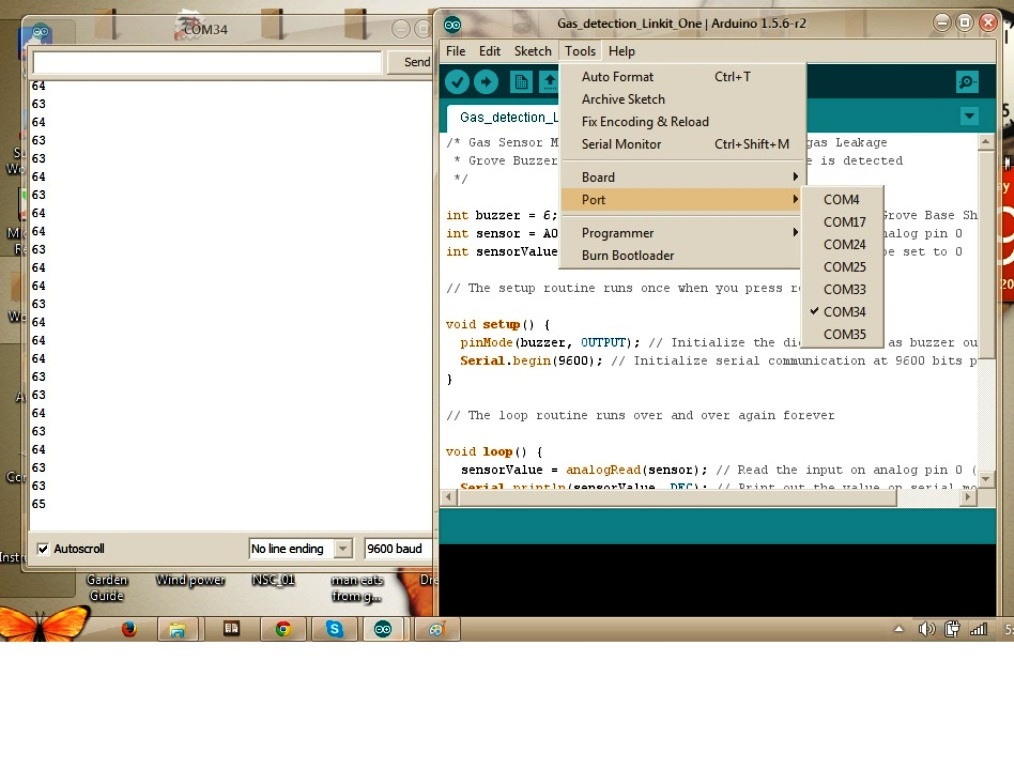Click the Arduino taskbar icon
Image resolution: width=1014 pixels, height=768 pixels.
(x=382, y=629)
